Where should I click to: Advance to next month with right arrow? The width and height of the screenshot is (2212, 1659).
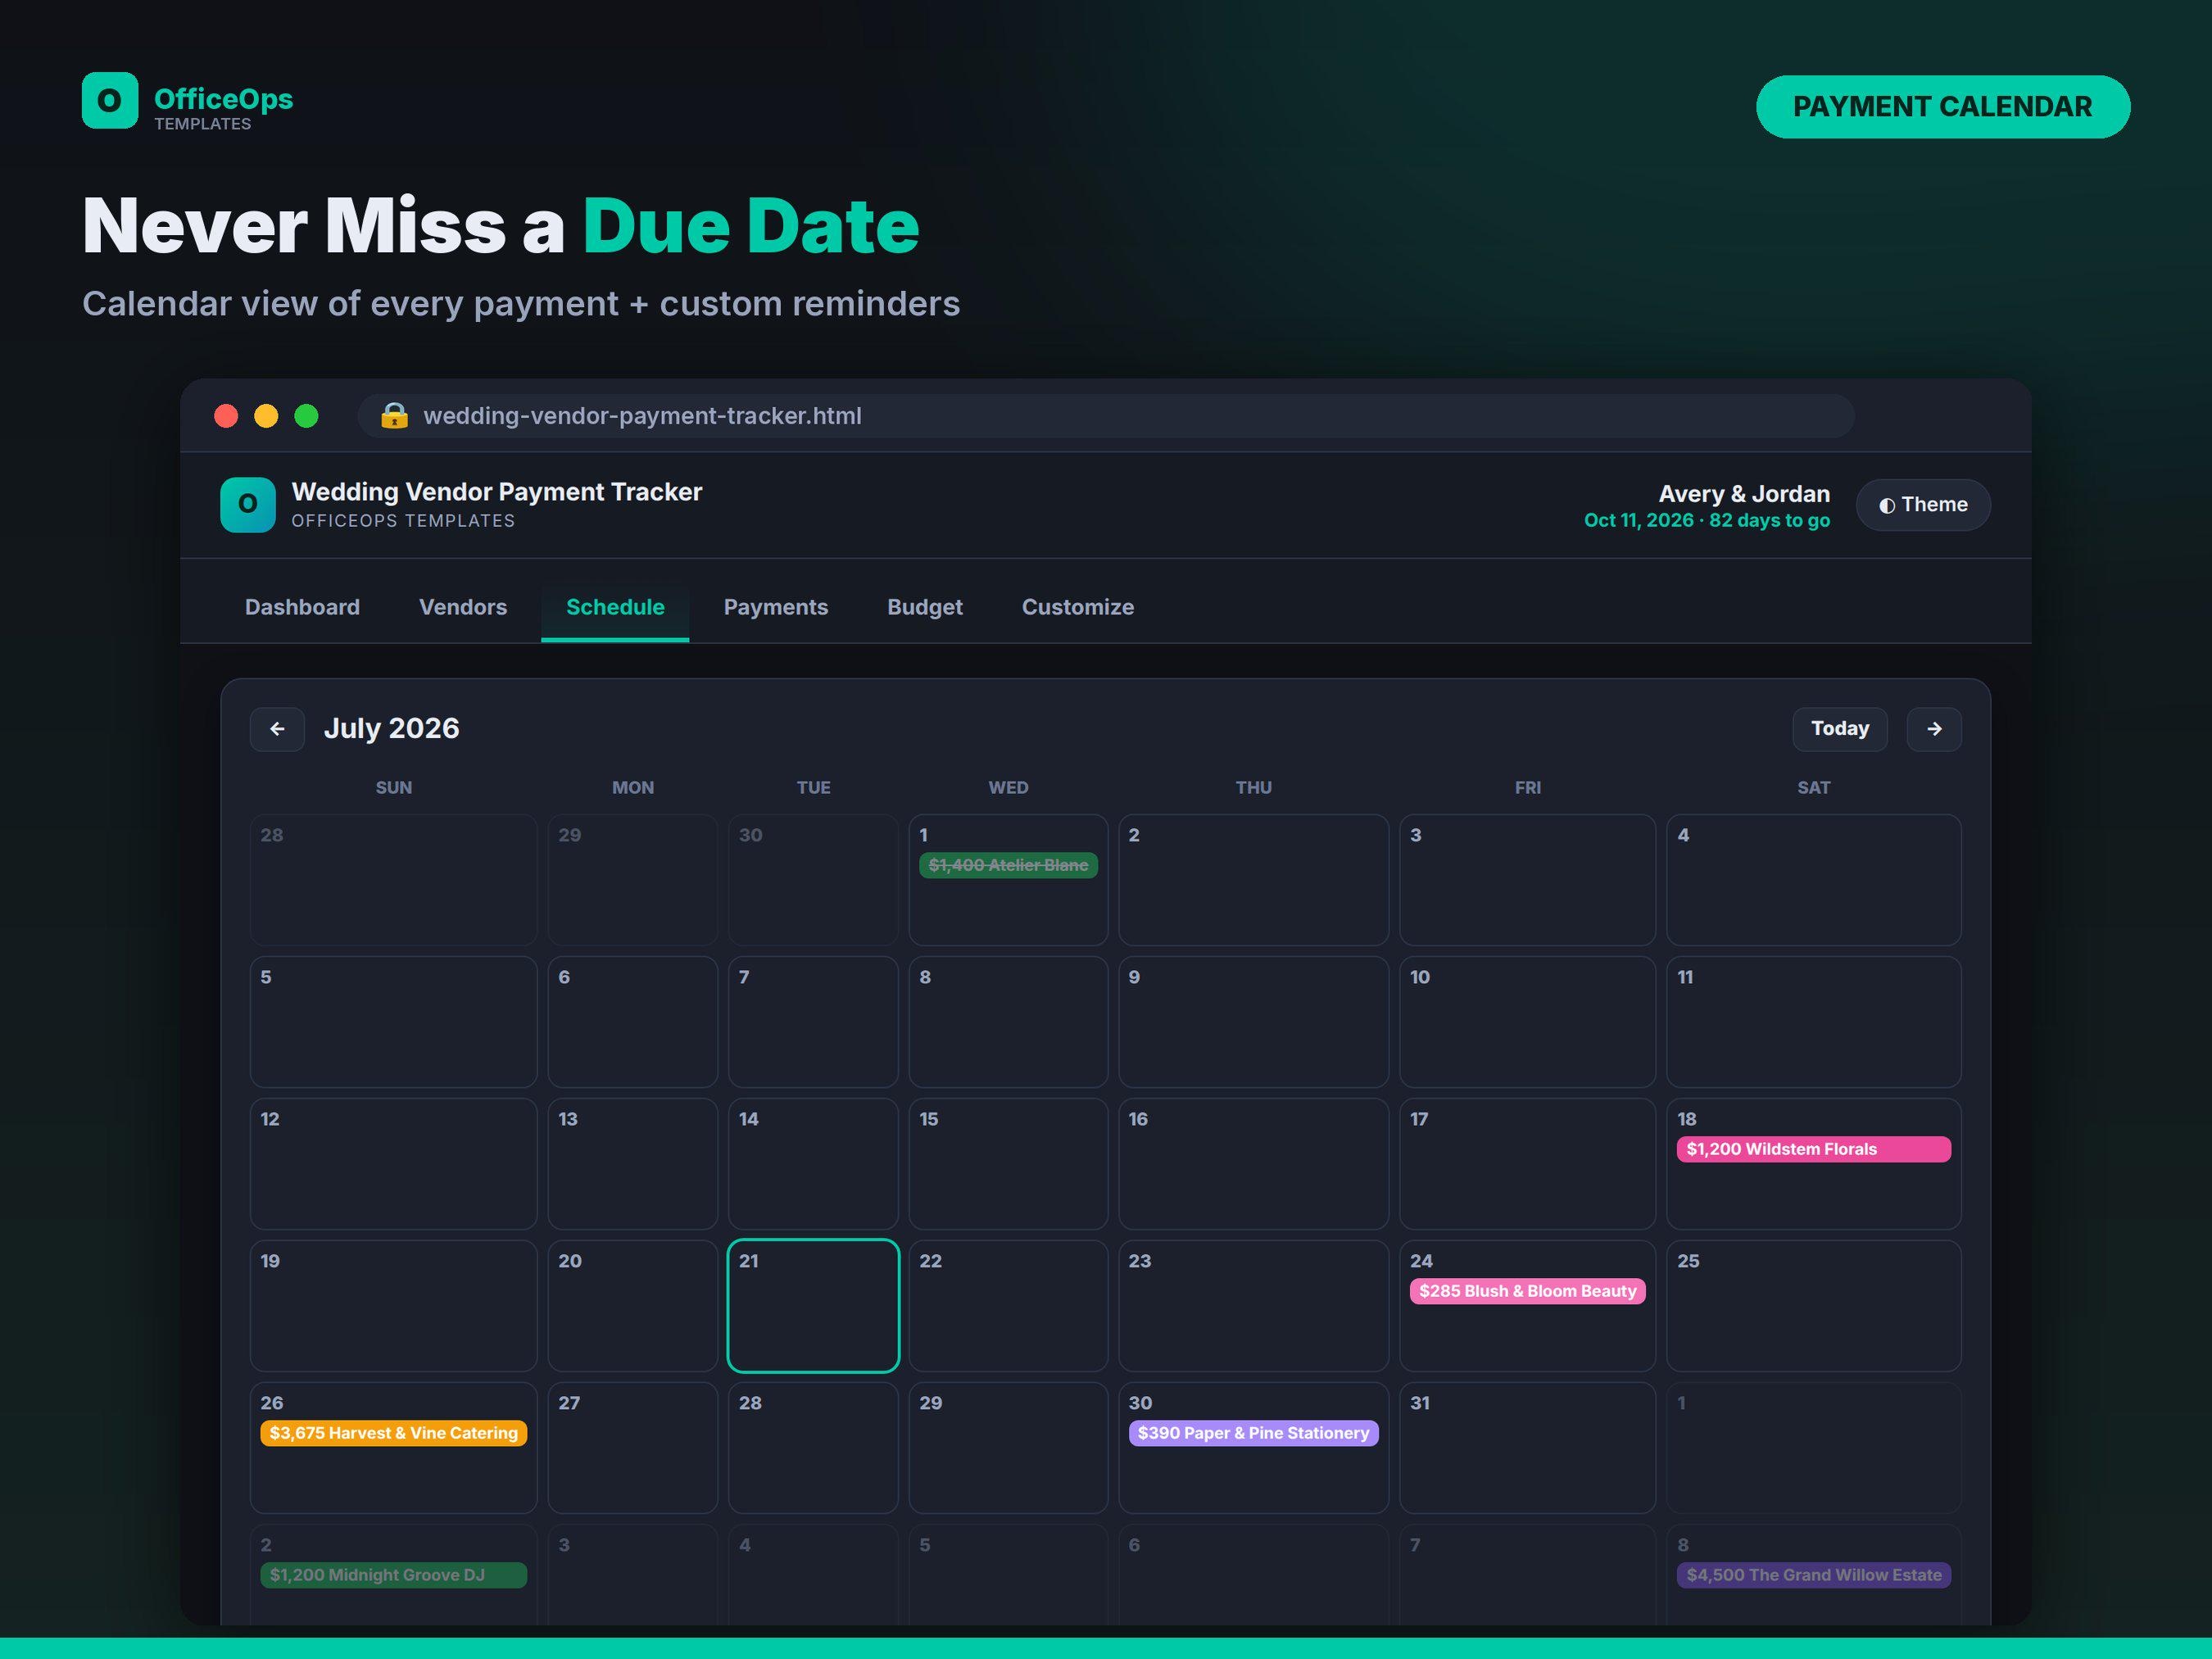click(1933, 729)
